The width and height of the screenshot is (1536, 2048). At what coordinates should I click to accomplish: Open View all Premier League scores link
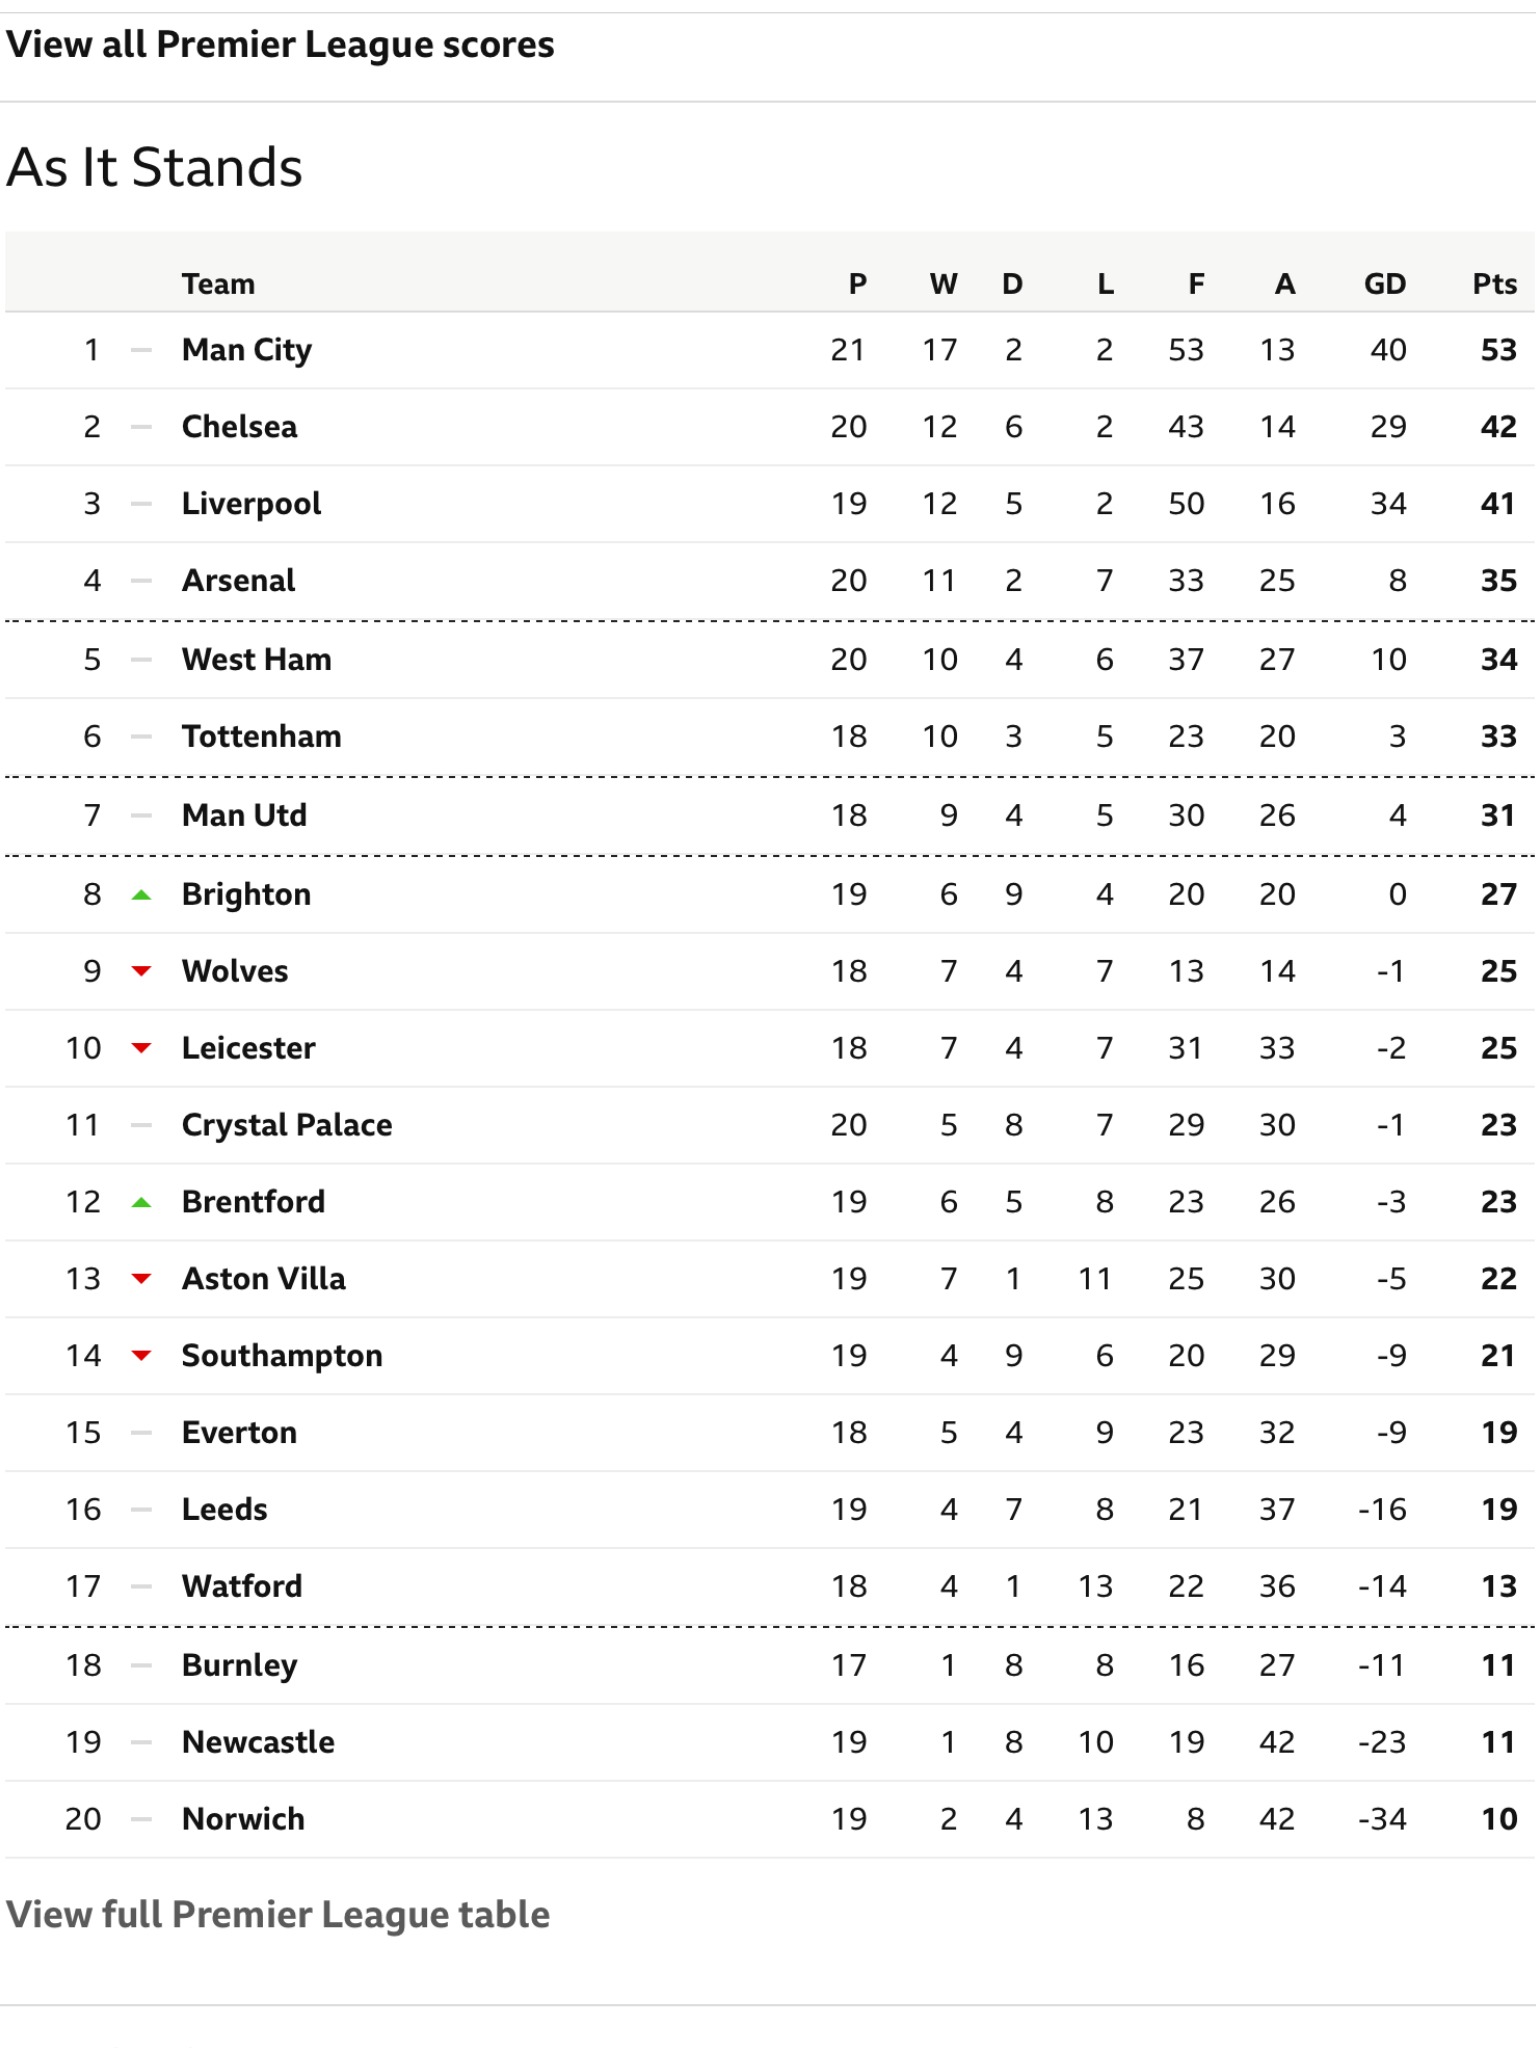click(280, 45)
